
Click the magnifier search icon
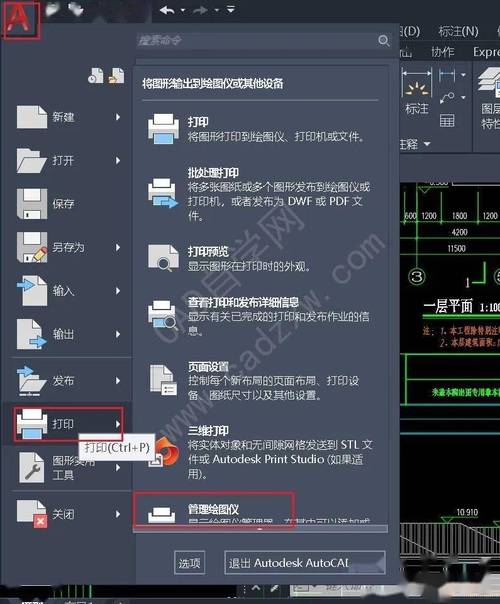384,40
